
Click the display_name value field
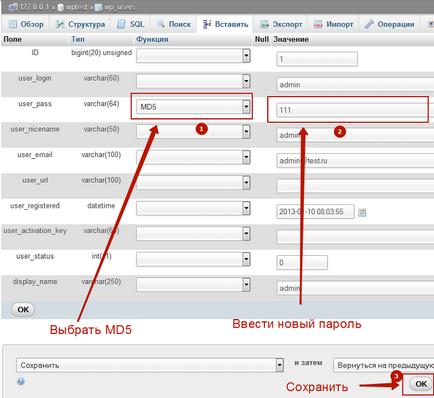(x=355, y=288)
